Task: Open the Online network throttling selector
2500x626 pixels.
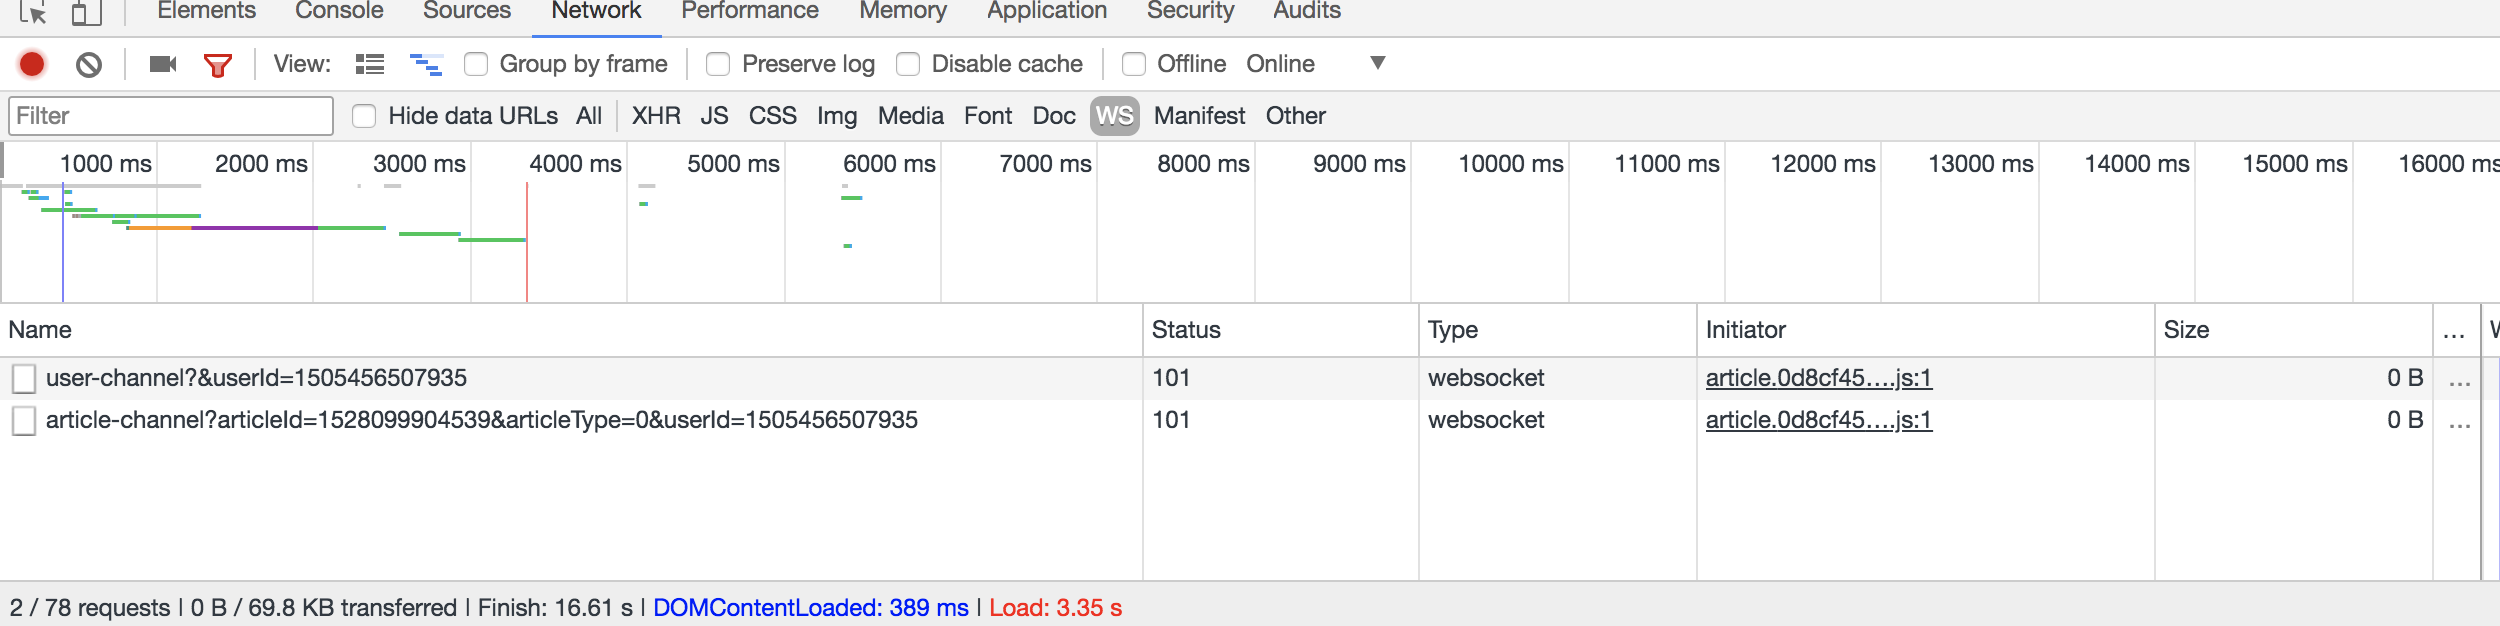Action: (1280, 64)
